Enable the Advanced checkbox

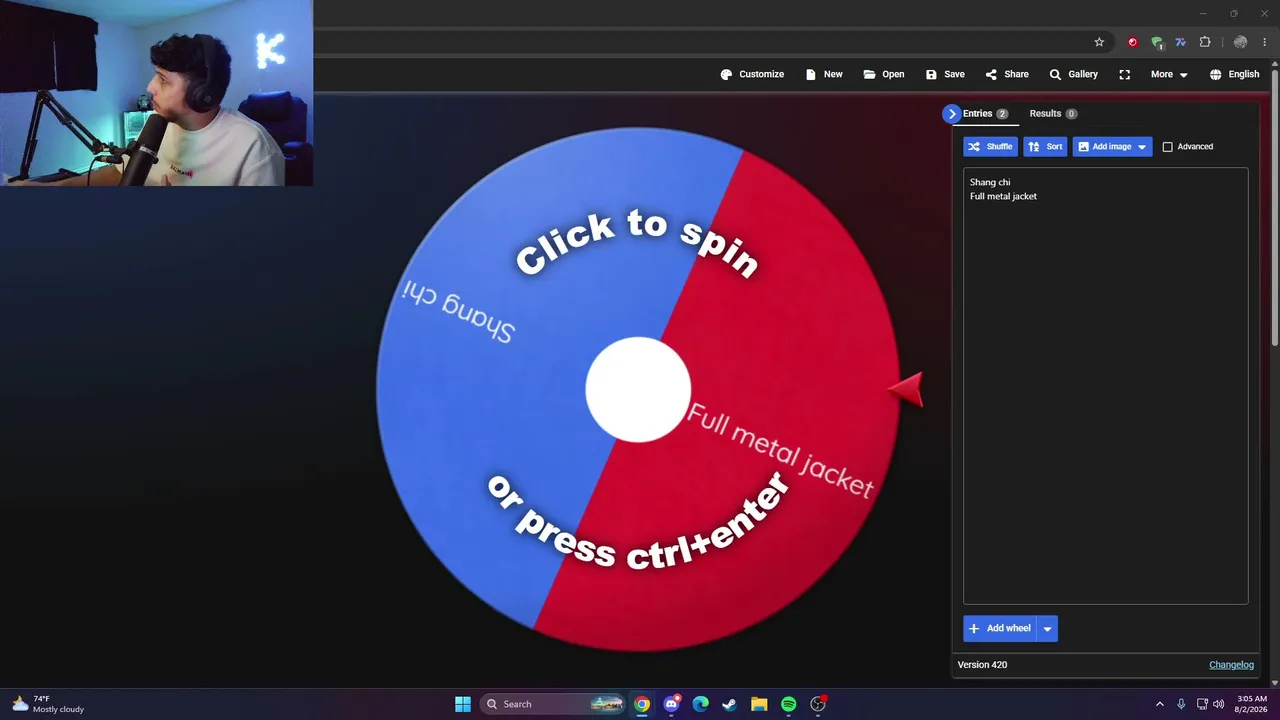coord(1167,147)
